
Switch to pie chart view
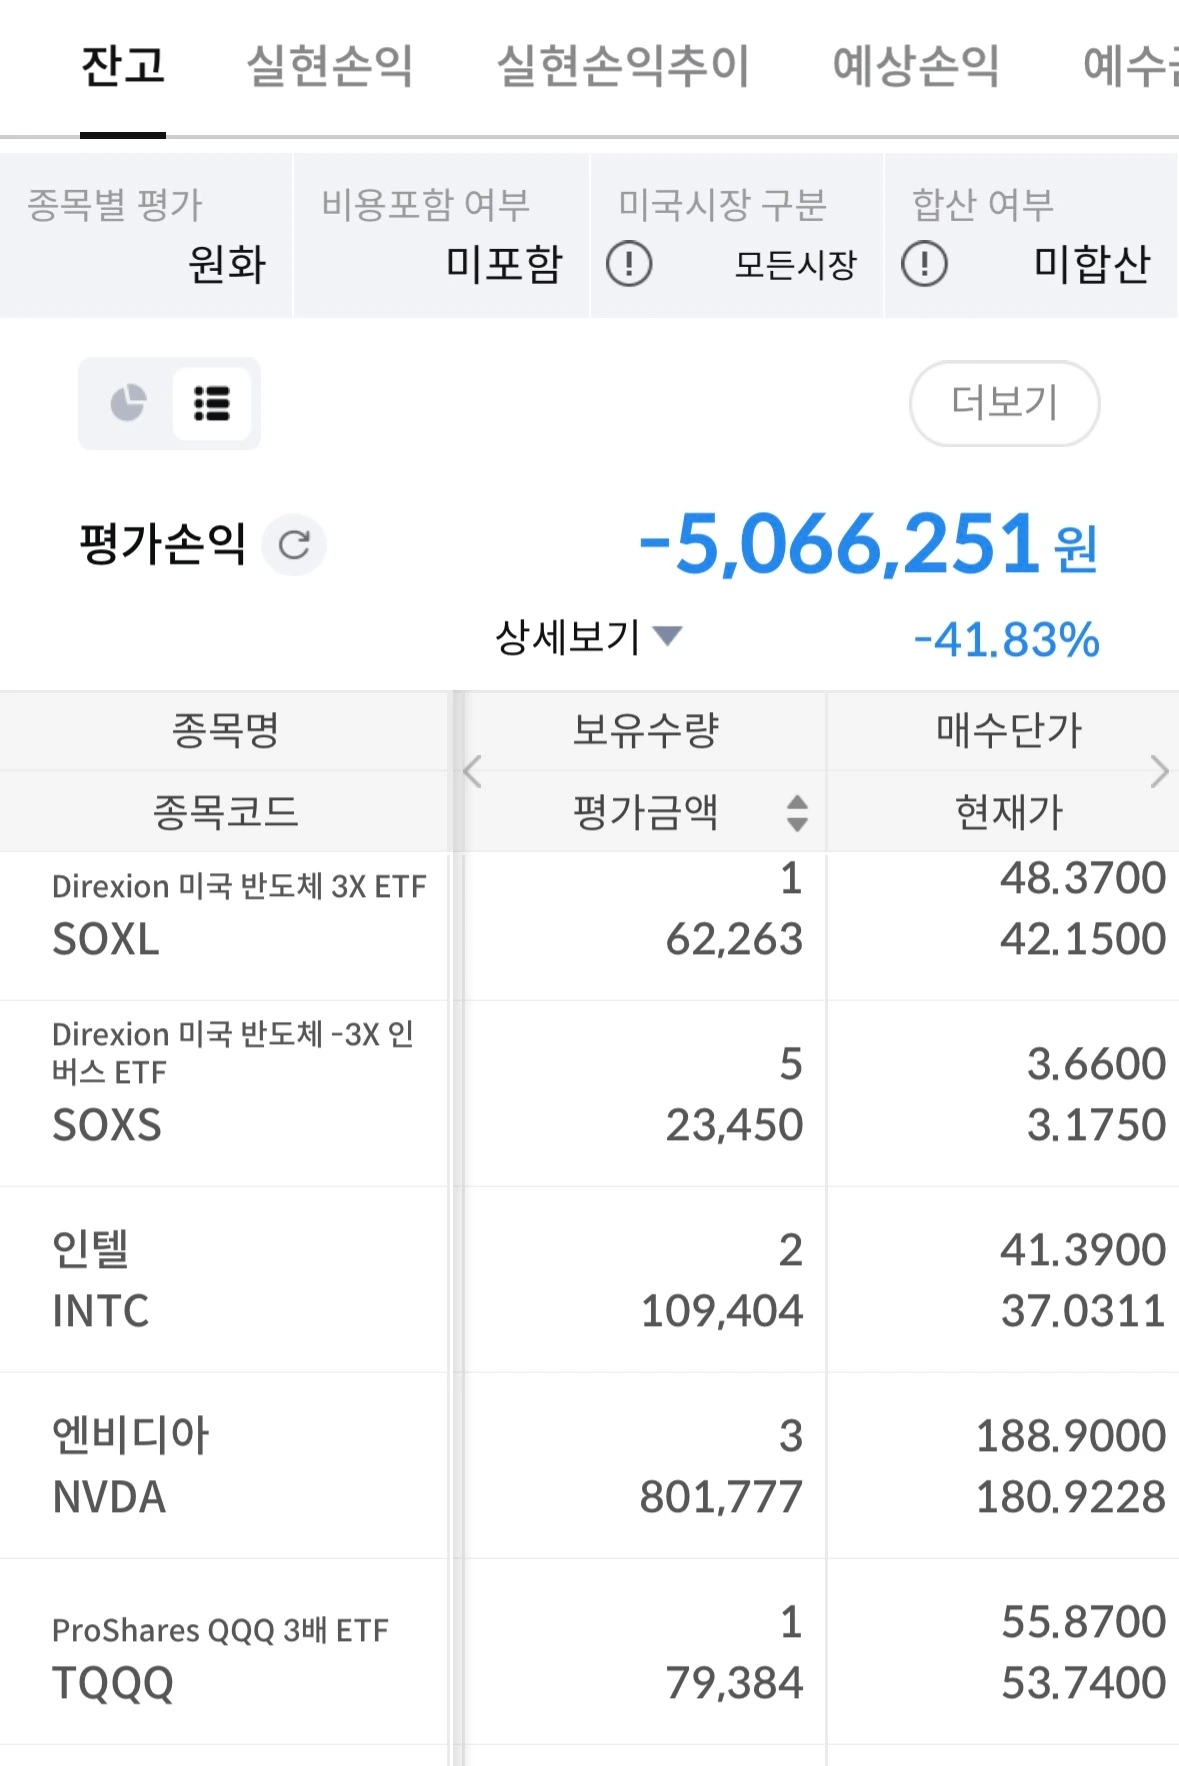(x=128, y=403)
